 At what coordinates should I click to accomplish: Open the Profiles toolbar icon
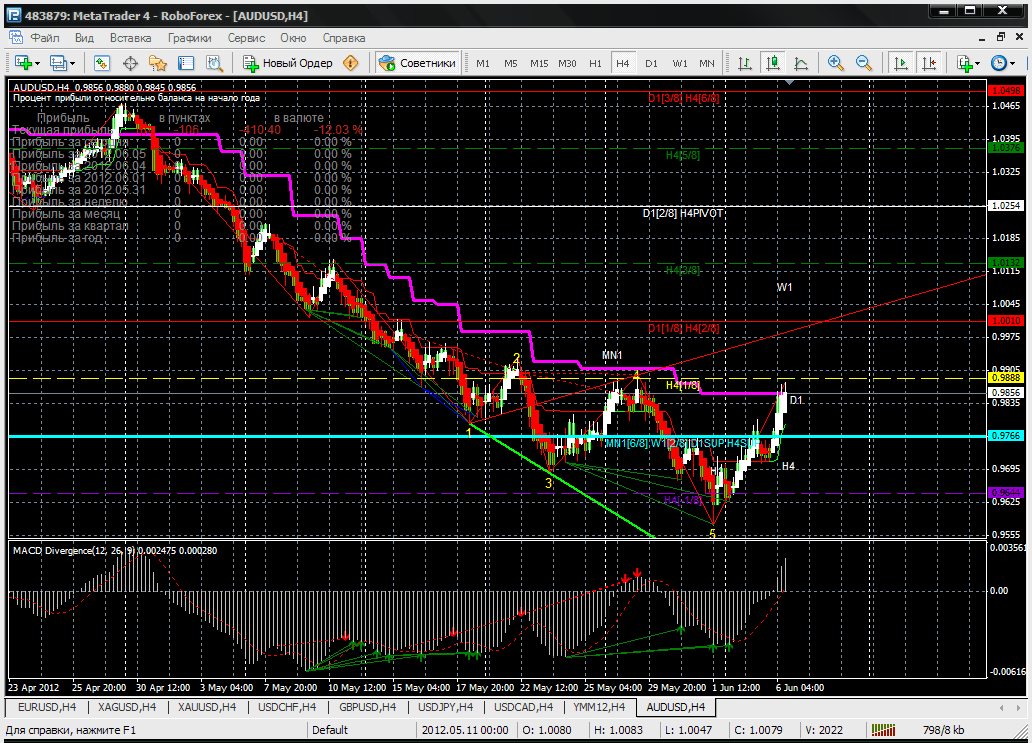click(58, 63)
